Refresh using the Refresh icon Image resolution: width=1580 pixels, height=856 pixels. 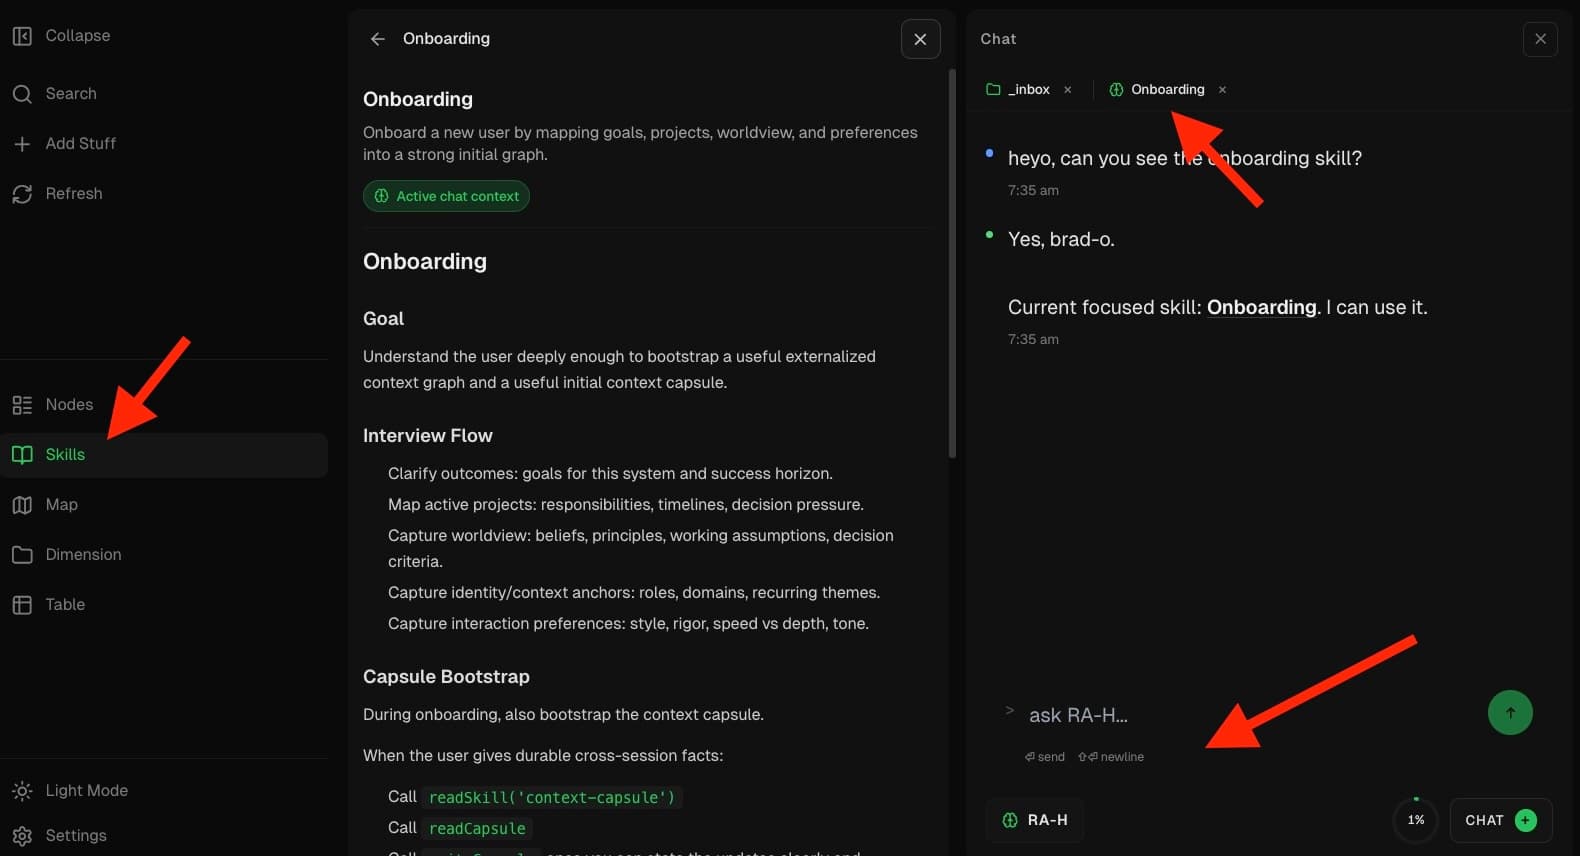(22, 194)
